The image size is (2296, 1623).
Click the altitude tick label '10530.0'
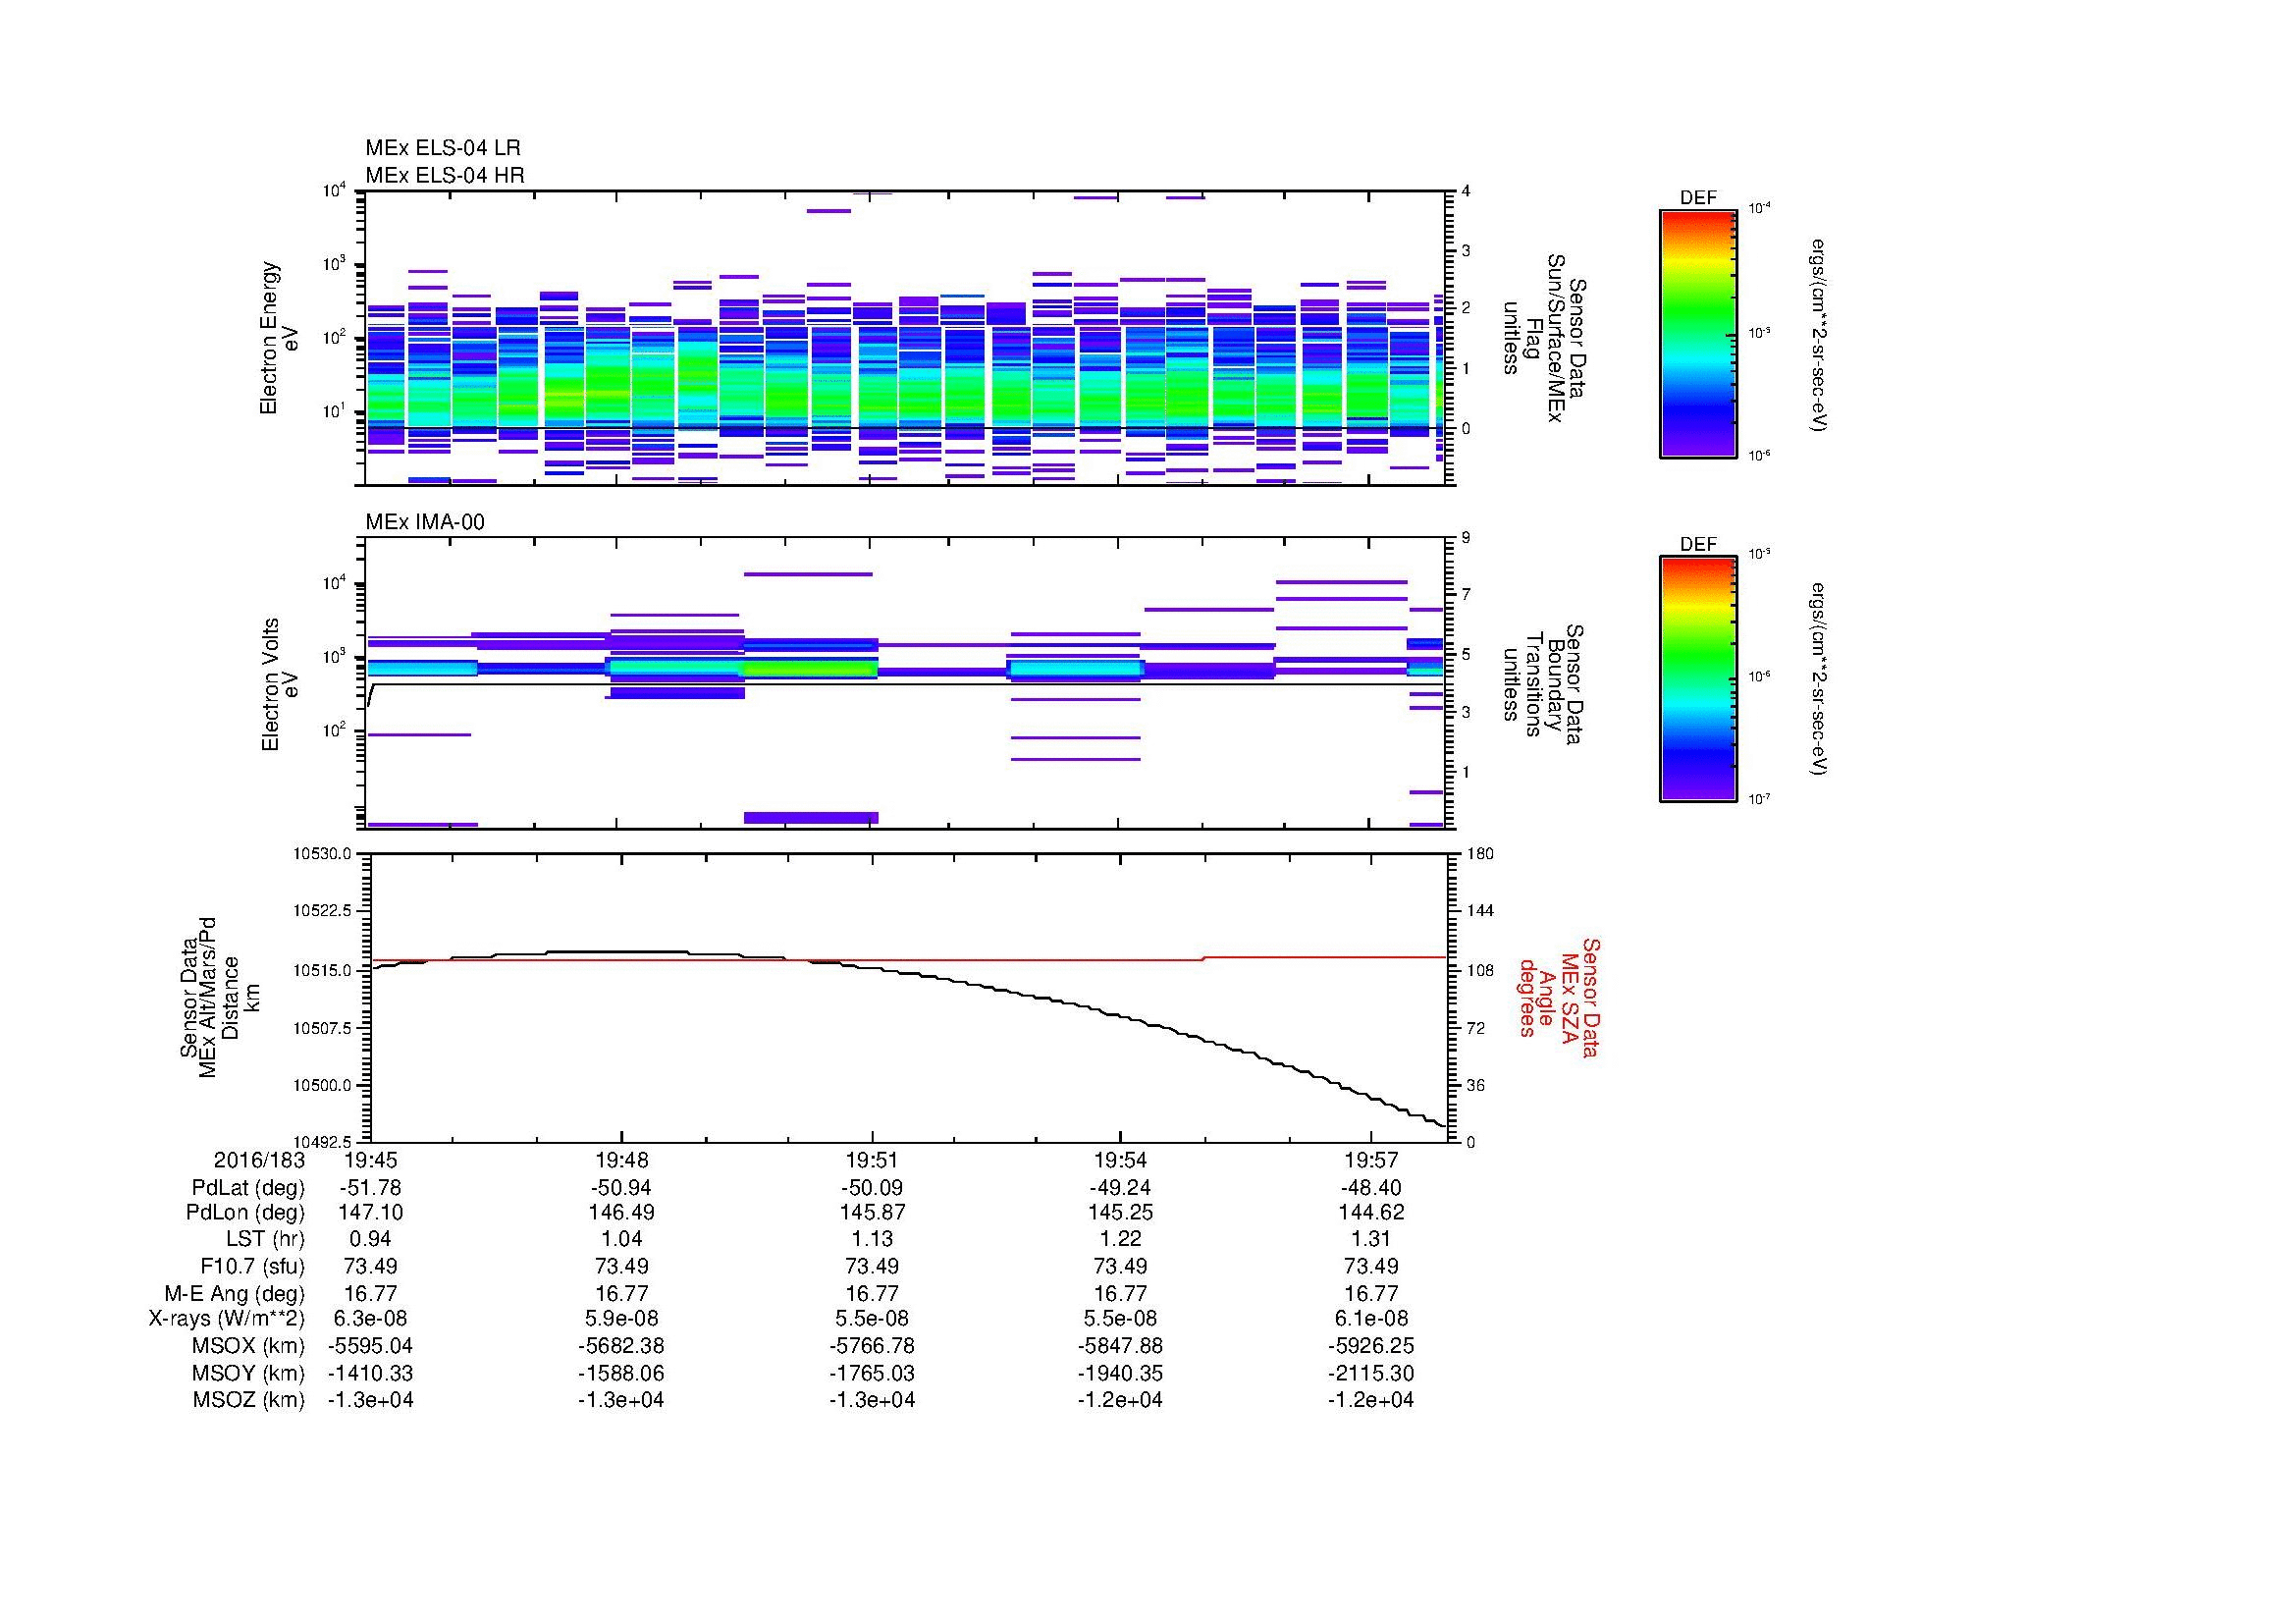coord(323,854)
